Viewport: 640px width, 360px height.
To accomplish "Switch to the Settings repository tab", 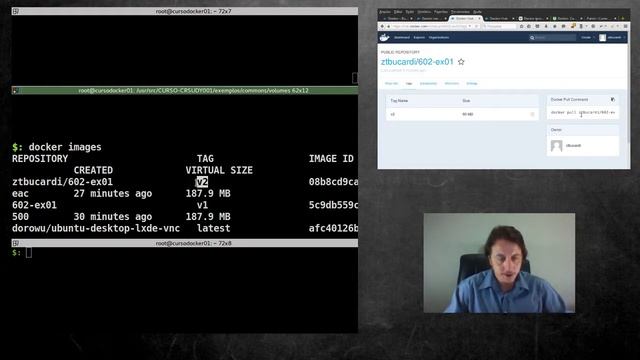I will 472,83.
